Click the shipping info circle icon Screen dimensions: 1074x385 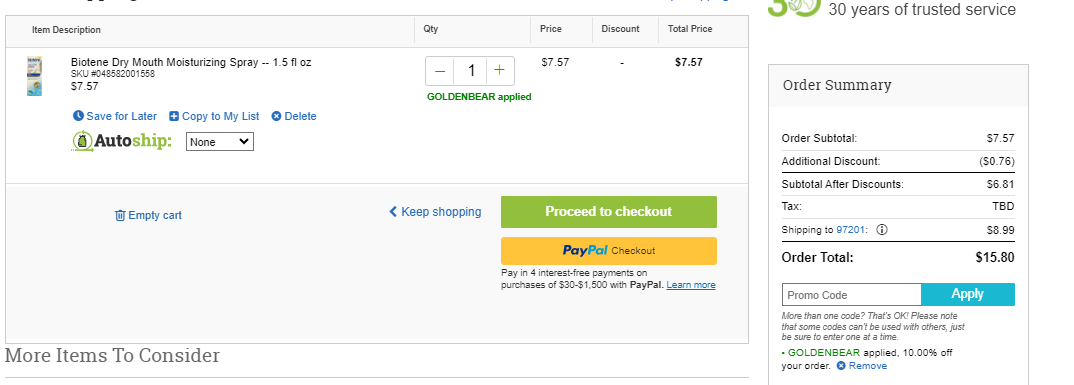[x=882, y=230]
